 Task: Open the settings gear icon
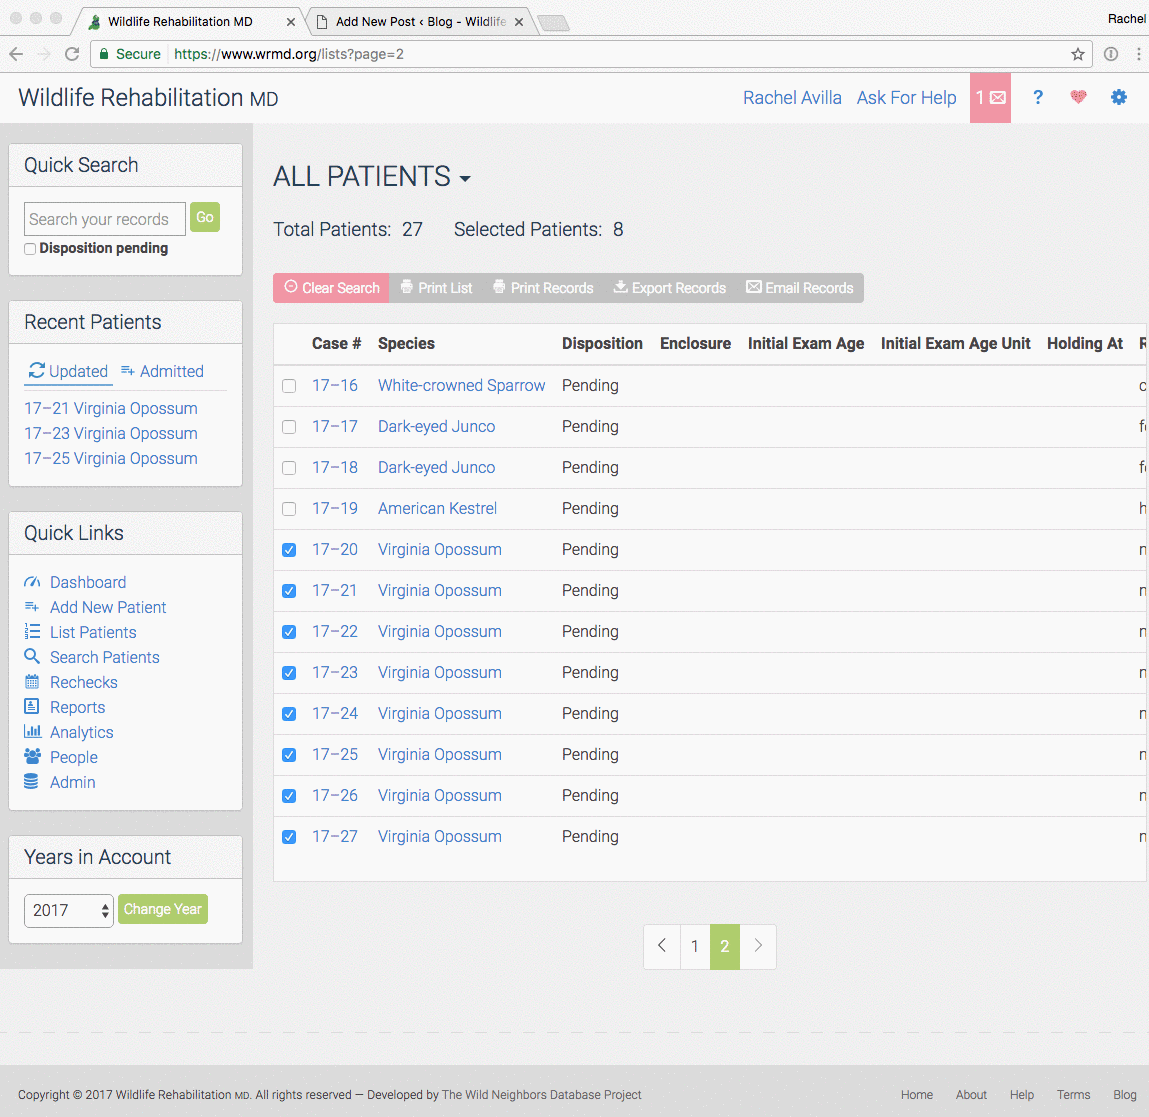pyautogui.click(x=1118, y=97)
